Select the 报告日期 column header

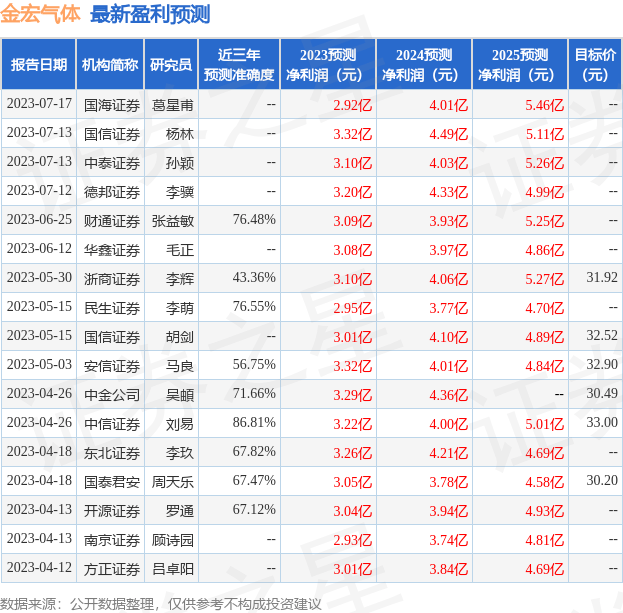(x=39, y=64)
